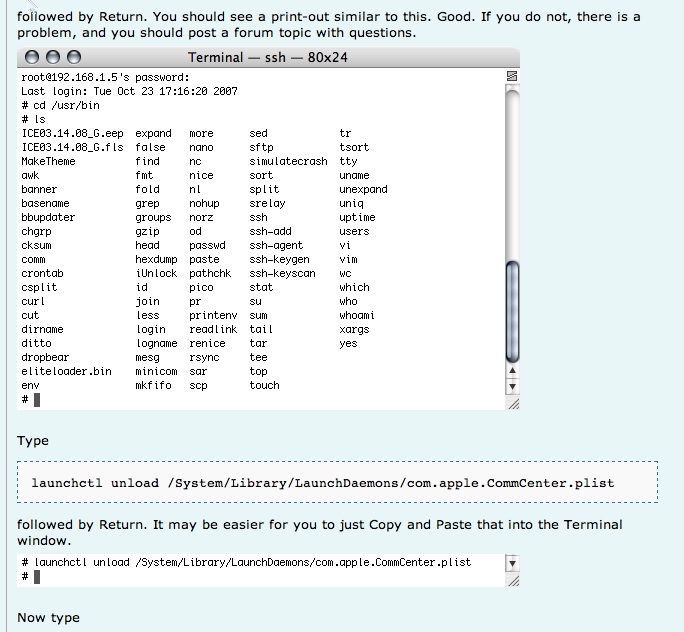Click 'iUnlock' in the ls listing
The image size is (684, 632).
pos(156,273)
